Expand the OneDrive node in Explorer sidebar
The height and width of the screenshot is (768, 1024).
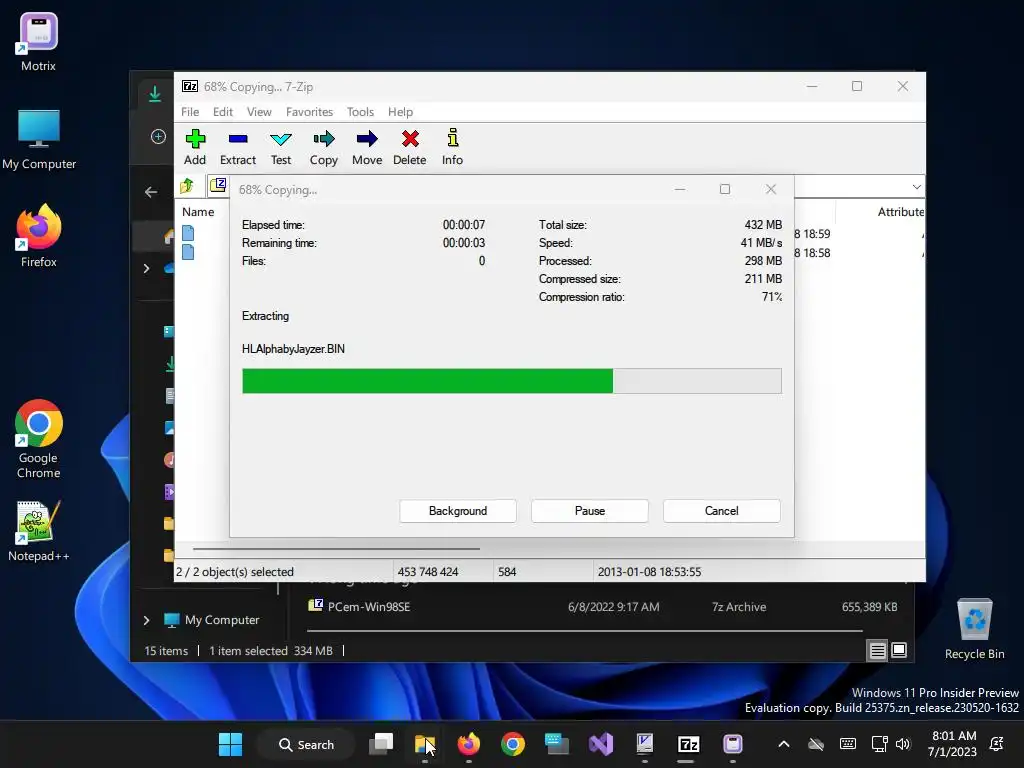146,268
